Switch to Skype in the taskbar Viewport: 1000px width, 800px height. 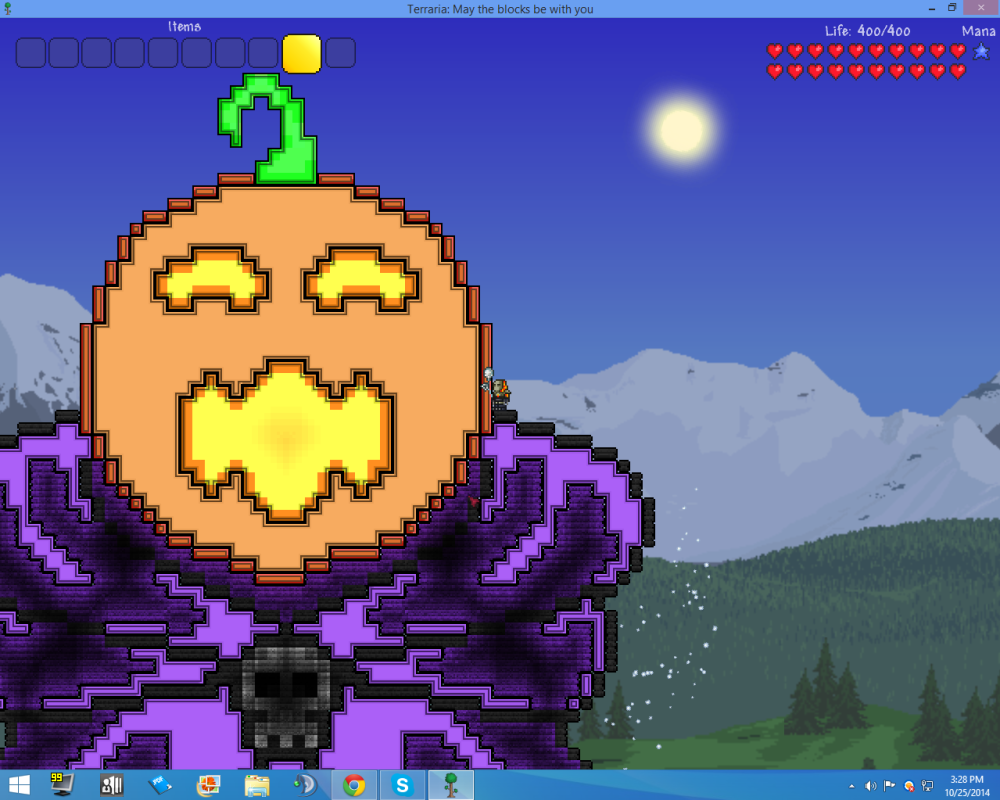tap(402, 785)
